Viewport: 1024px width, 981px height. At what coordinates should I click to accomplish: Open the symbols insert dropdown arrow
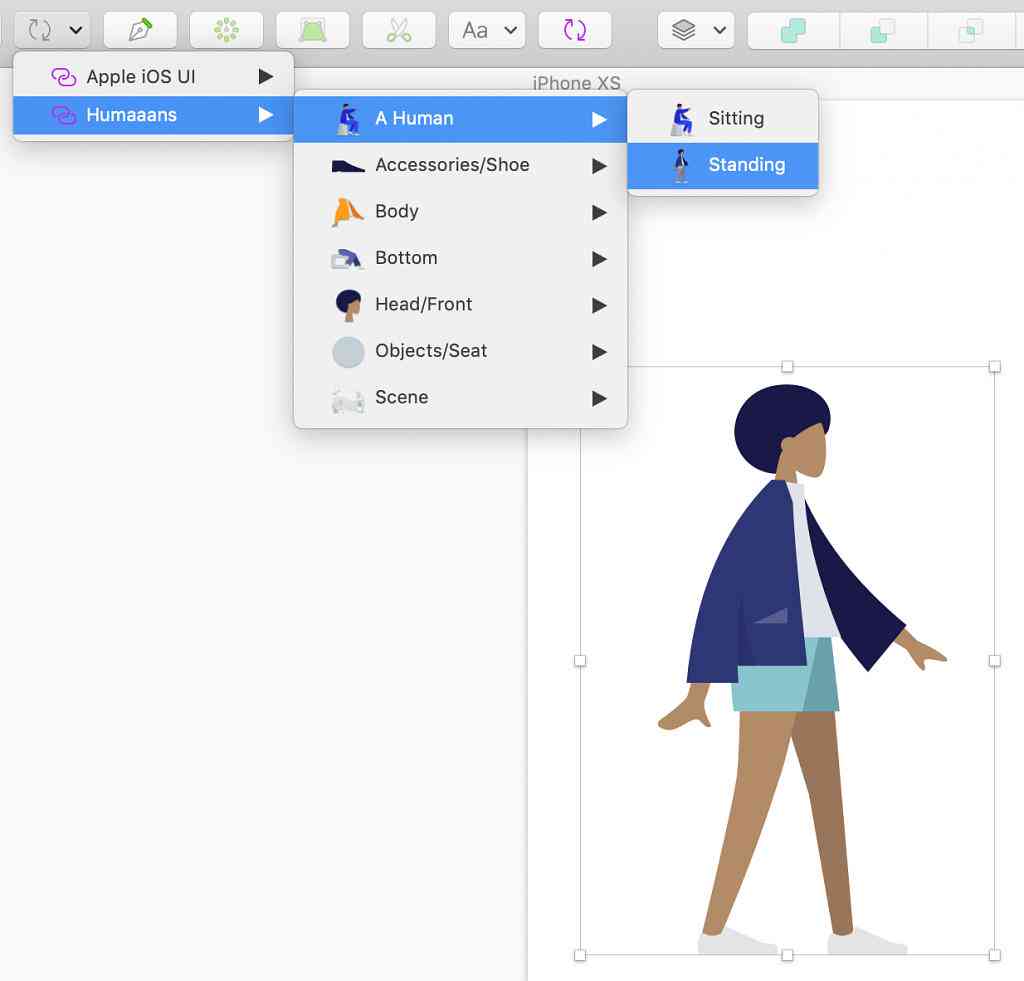click(76, 30)
